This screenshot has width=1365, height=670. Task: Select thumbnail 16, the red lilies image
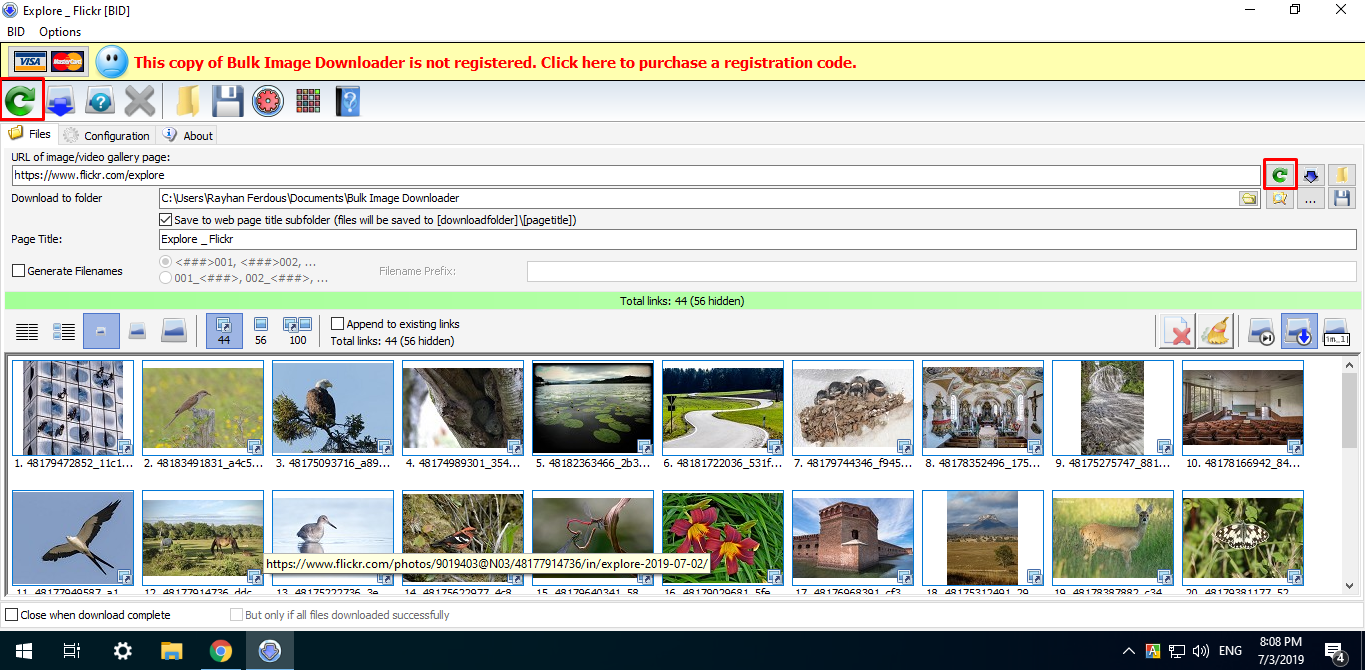pos(722,538)
